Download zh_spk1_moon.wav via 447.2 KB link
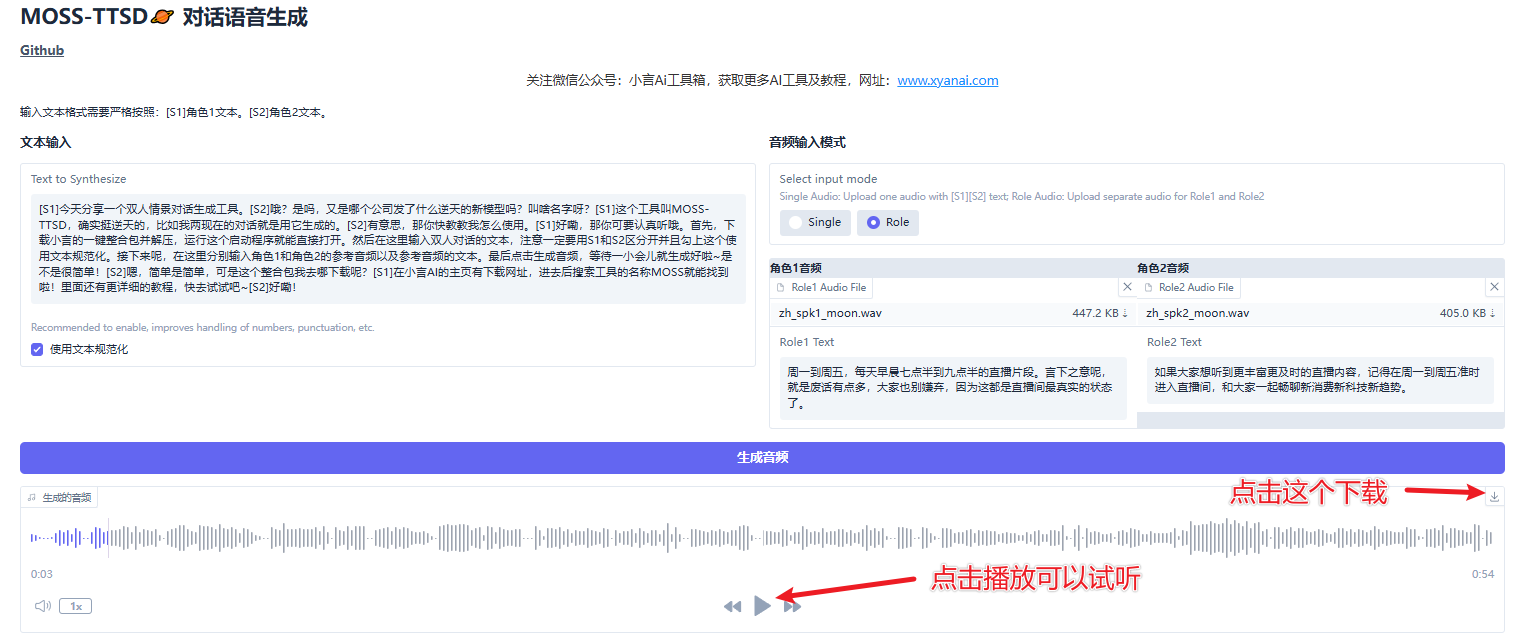Image resolution: width=1526 pixels, height=639 pixels. tap(1100, 313)
